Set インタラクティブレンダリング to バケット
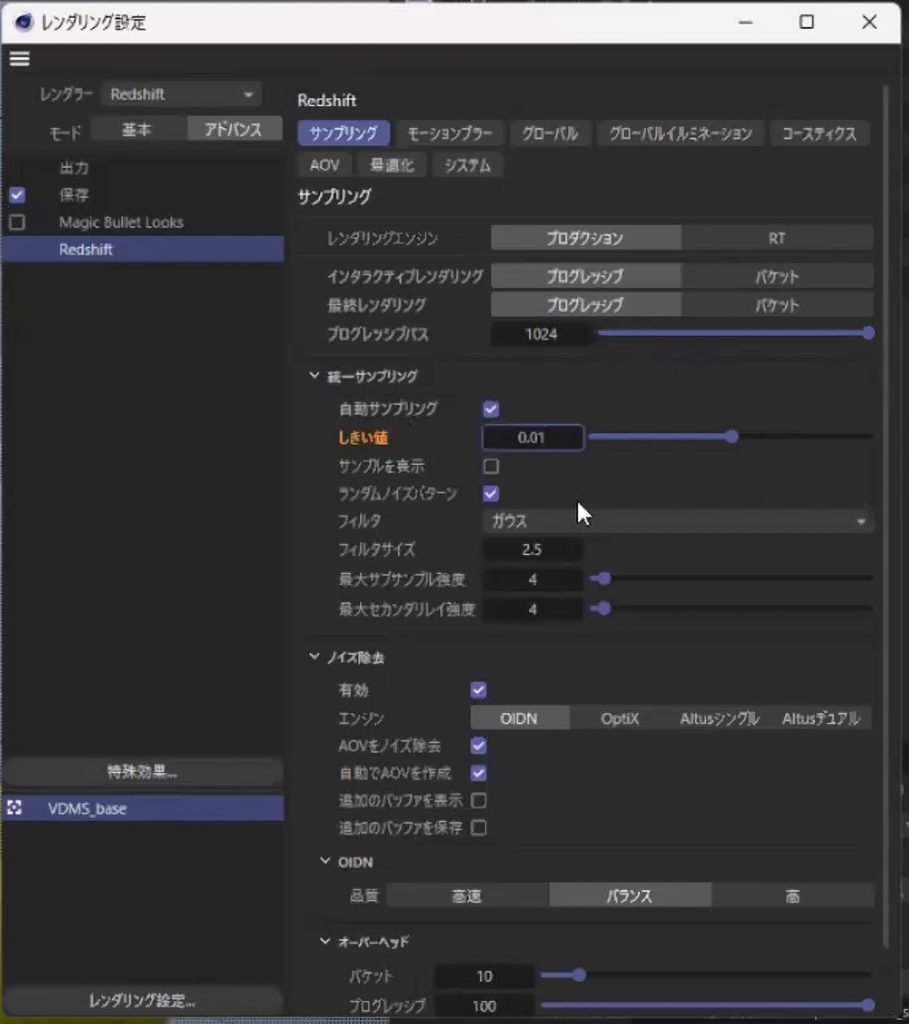Screen dimensions: 909x1024 [777, 276]
